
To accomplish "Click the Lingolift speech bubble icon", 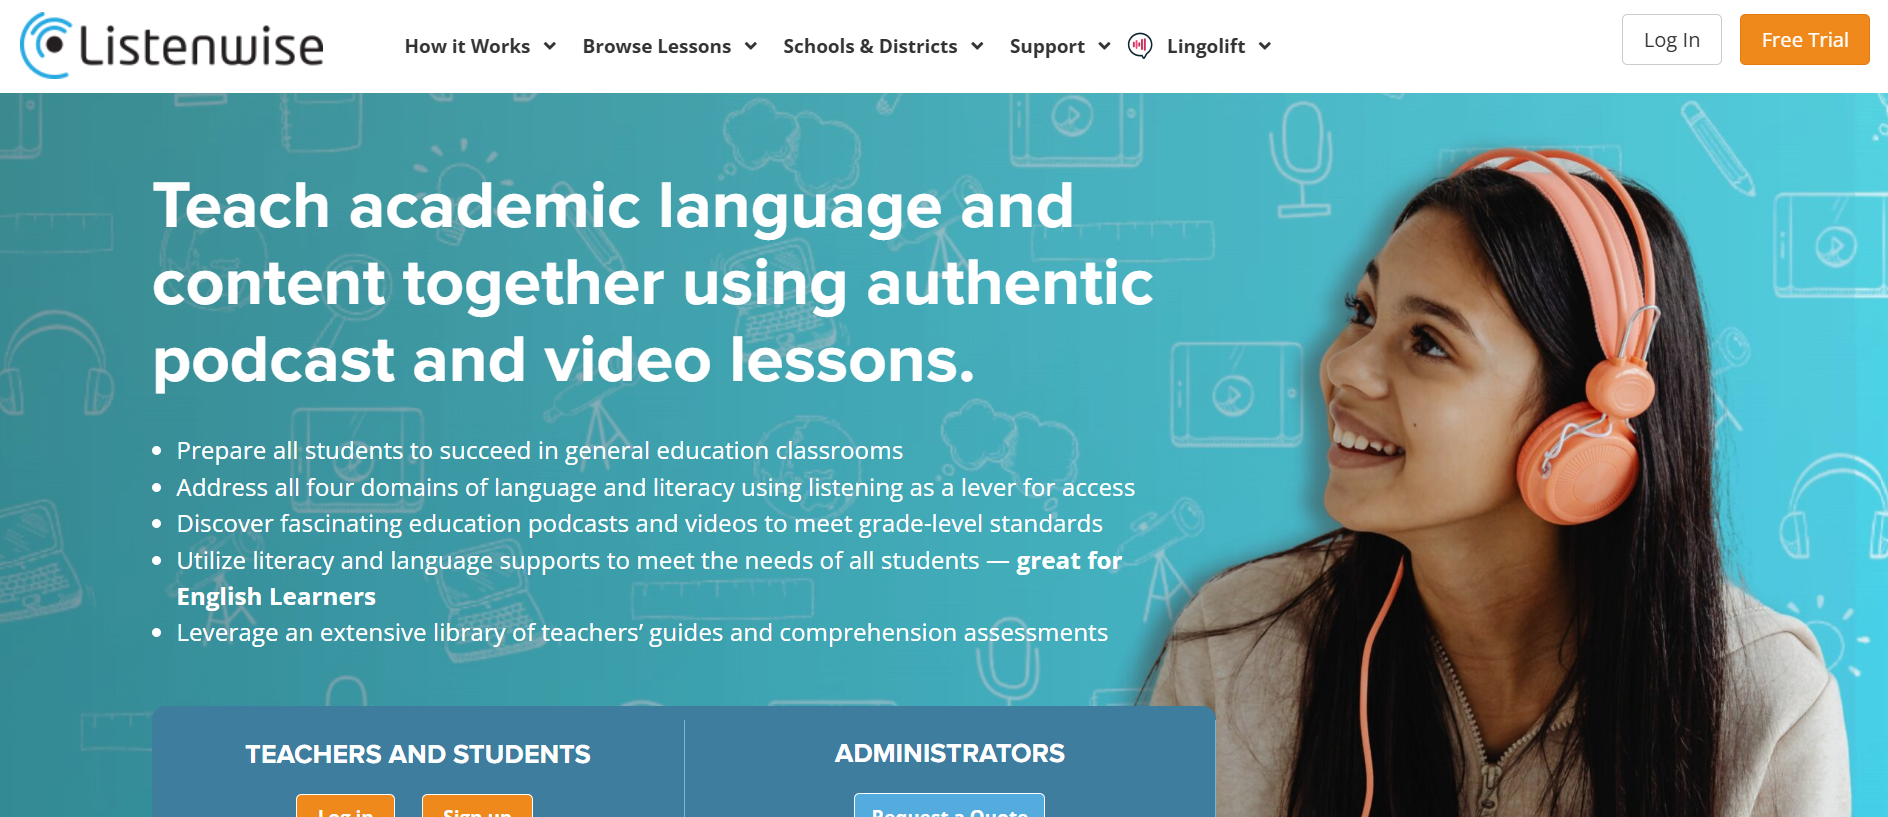I will pos(1140,46).
